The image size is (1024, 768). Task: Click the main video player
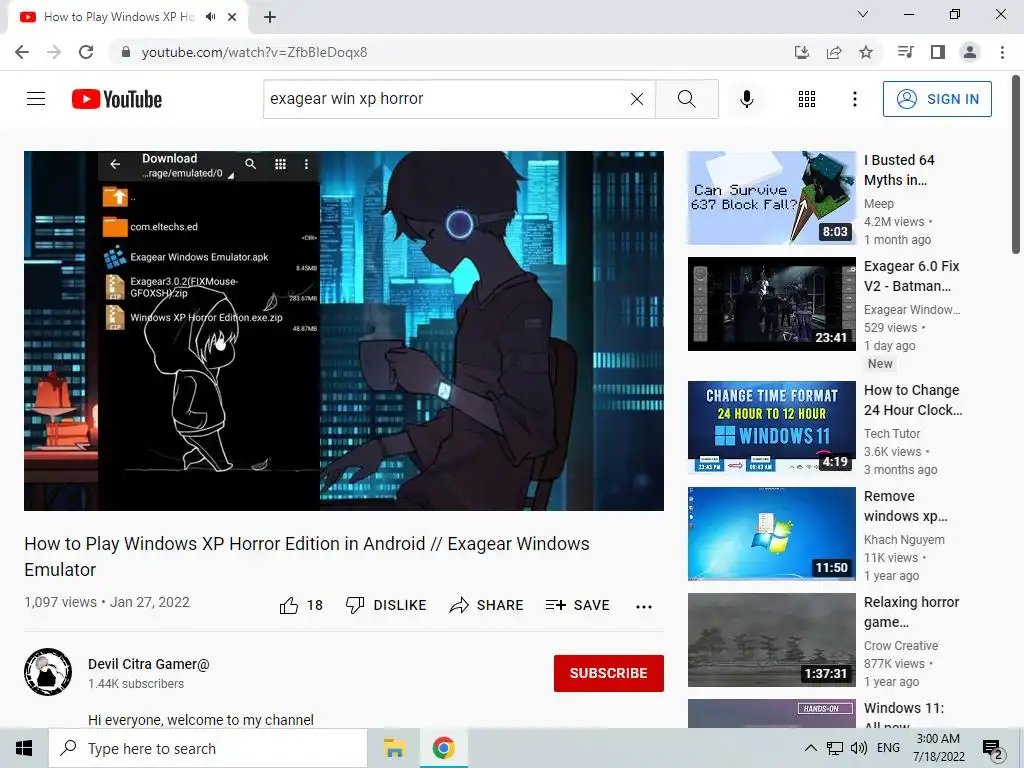click(x=344, y=330)
